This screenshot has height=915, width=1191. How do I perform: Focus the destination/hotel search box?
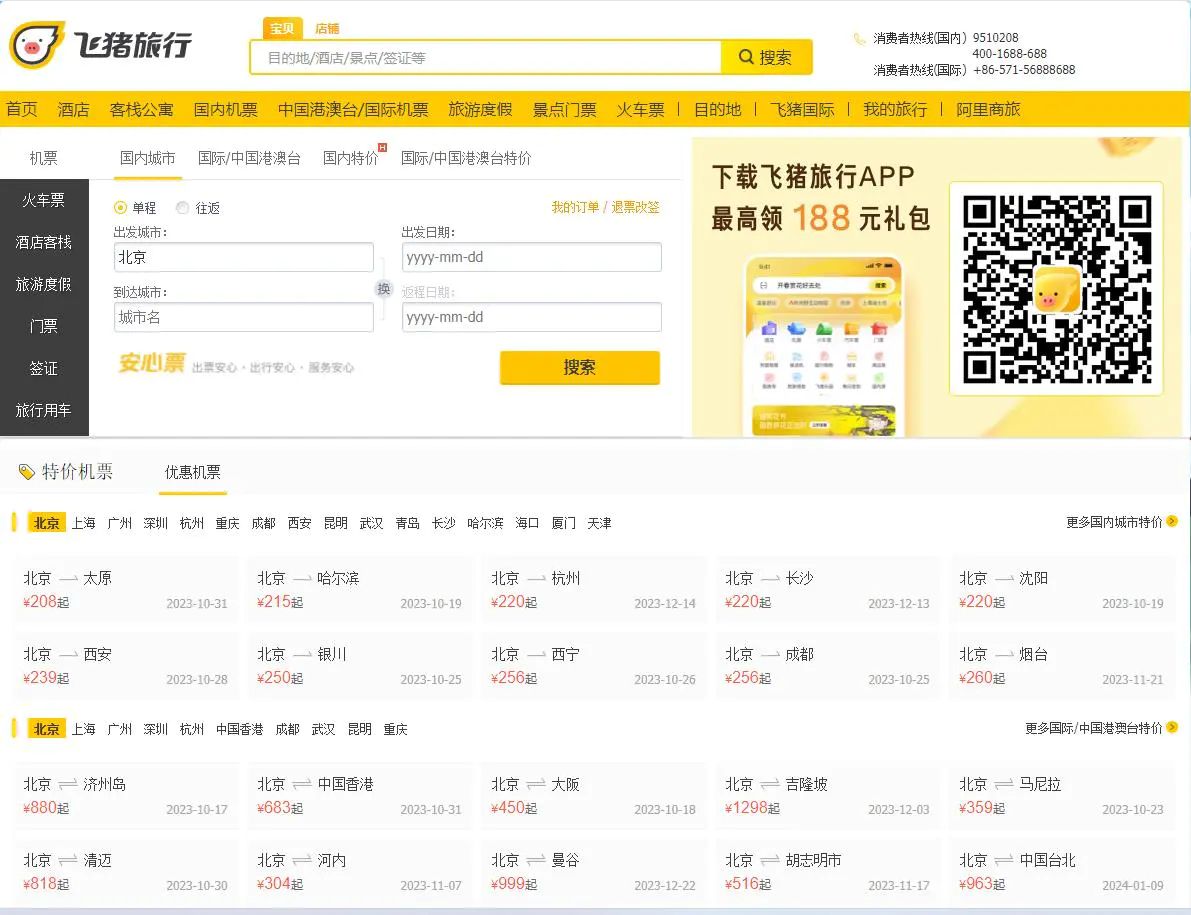[x=486, y=58]
